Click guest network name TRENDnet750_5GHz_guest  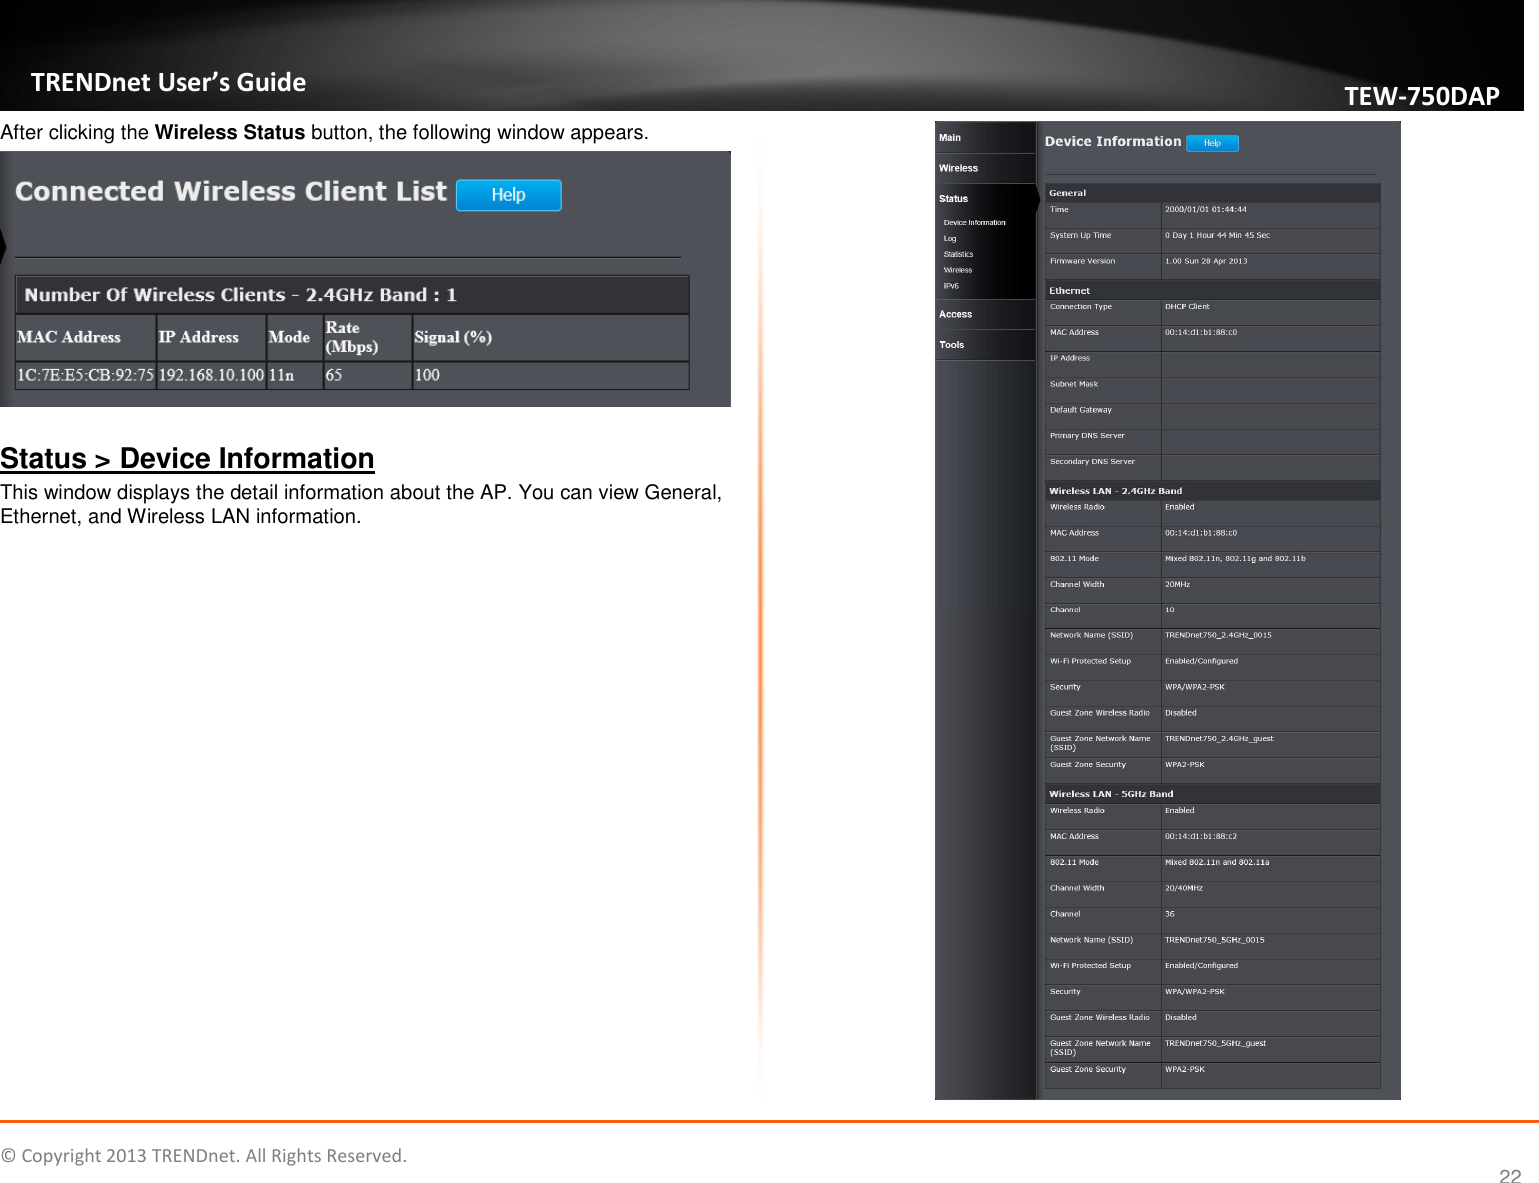point(1215,1044)
